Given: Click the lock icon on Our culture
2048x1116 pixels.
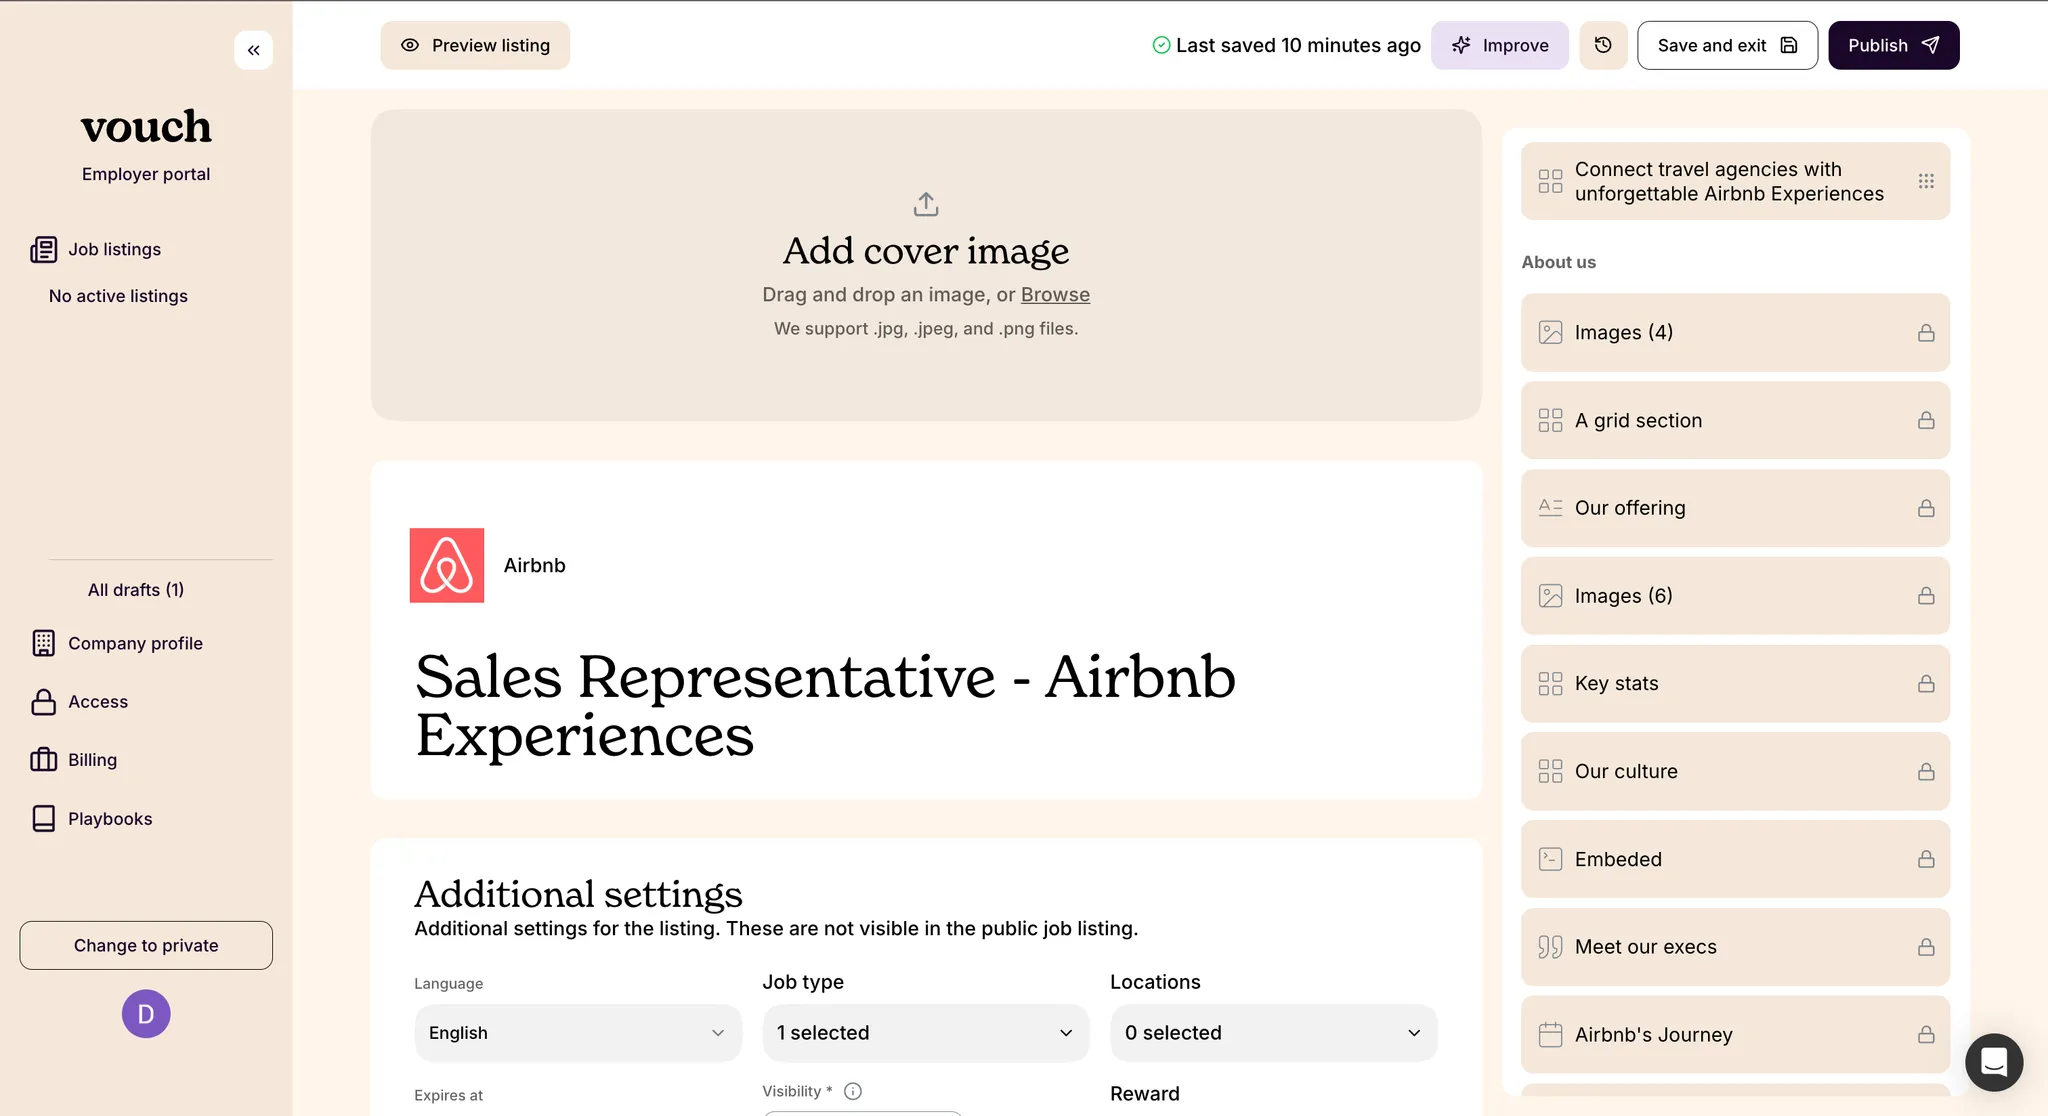Looking at the screenshot, I should tap(1926, 772).
